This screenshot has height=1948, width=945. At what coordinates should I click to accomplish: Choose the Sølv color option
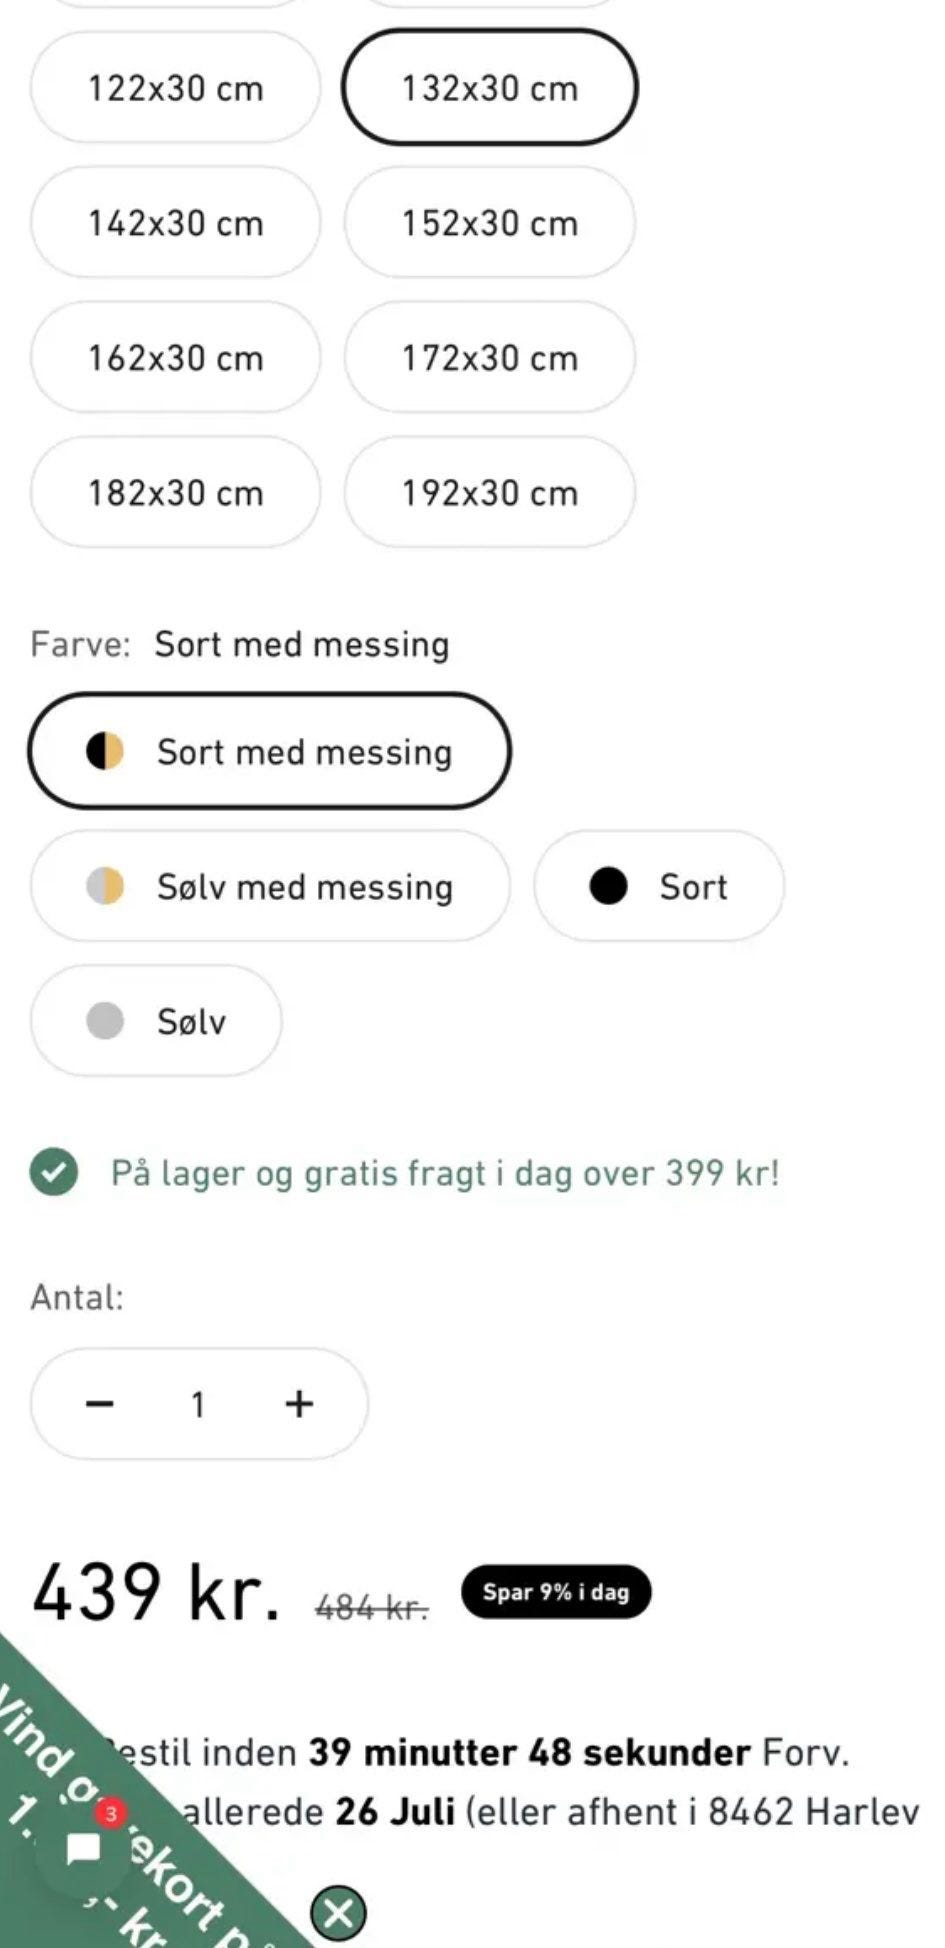click(155, 1022)
